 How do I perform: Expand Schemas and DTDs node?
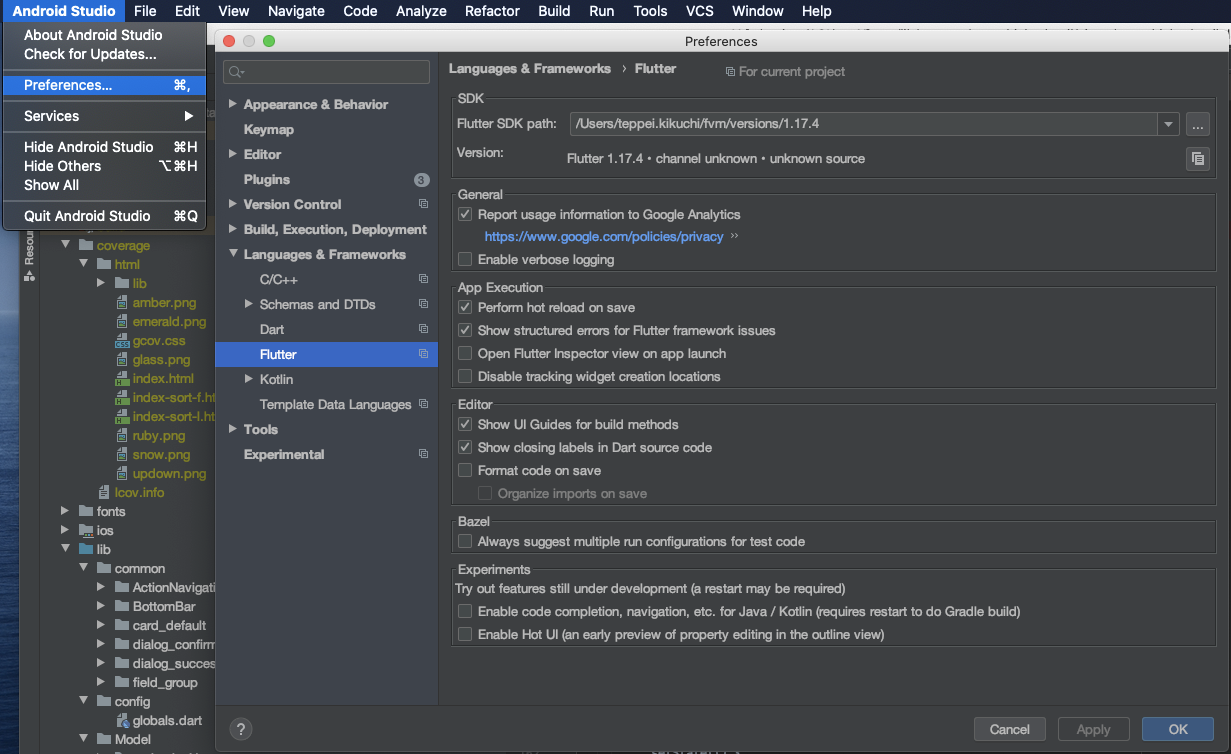[x=249, y=304]
